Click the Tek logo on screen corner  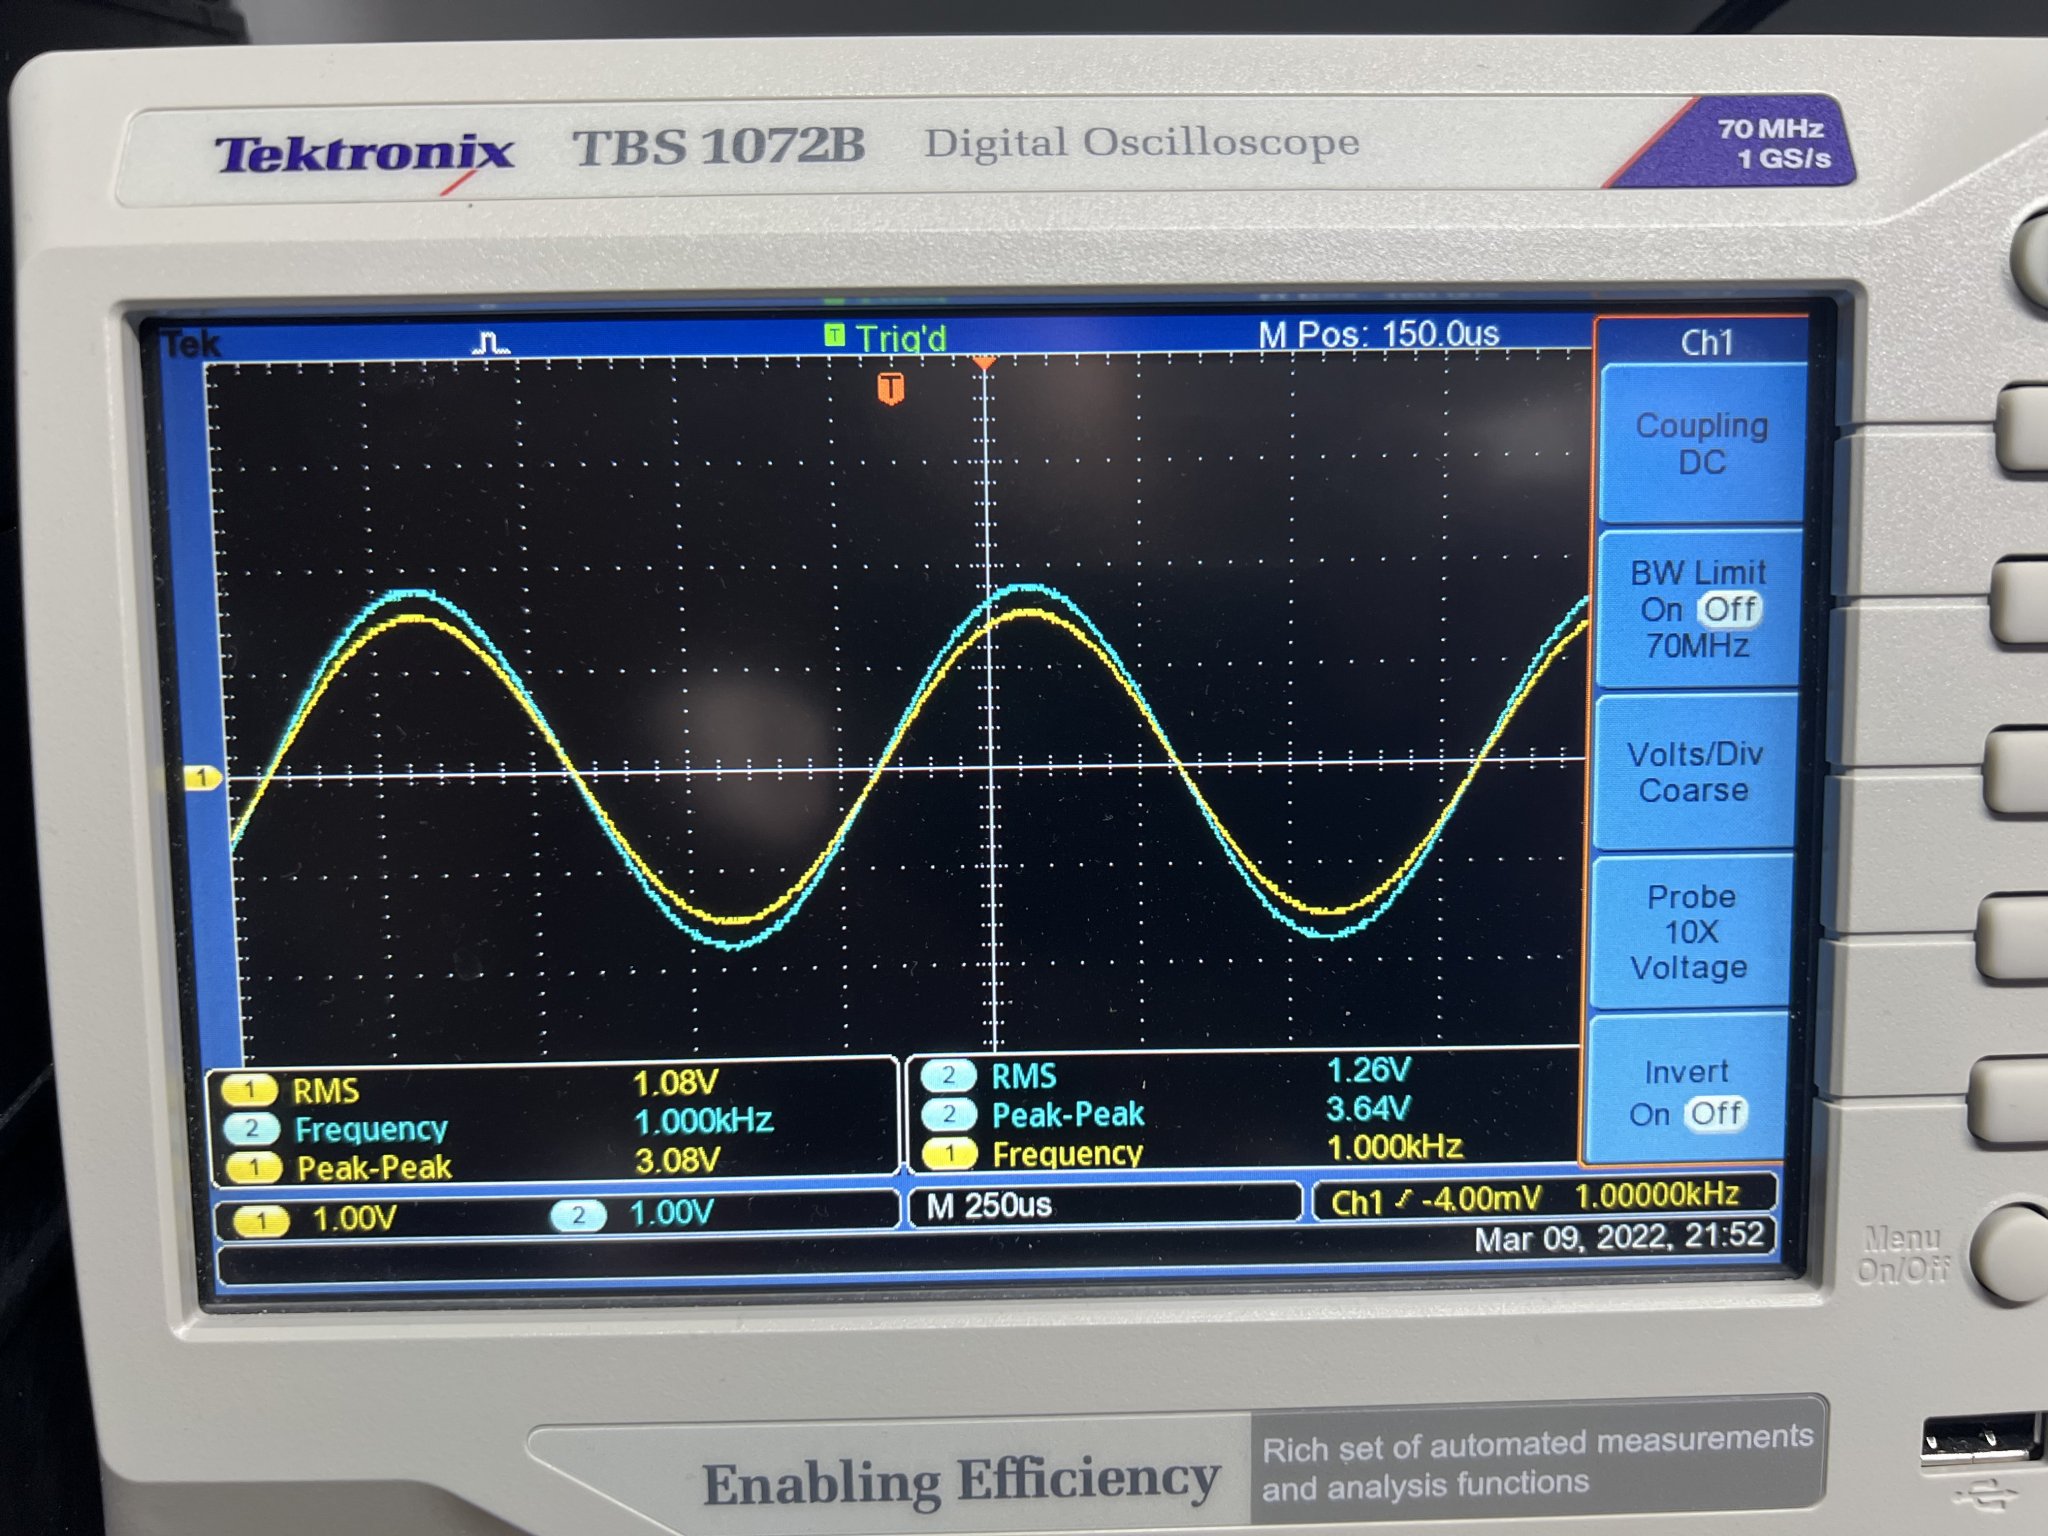coord(191,345)
